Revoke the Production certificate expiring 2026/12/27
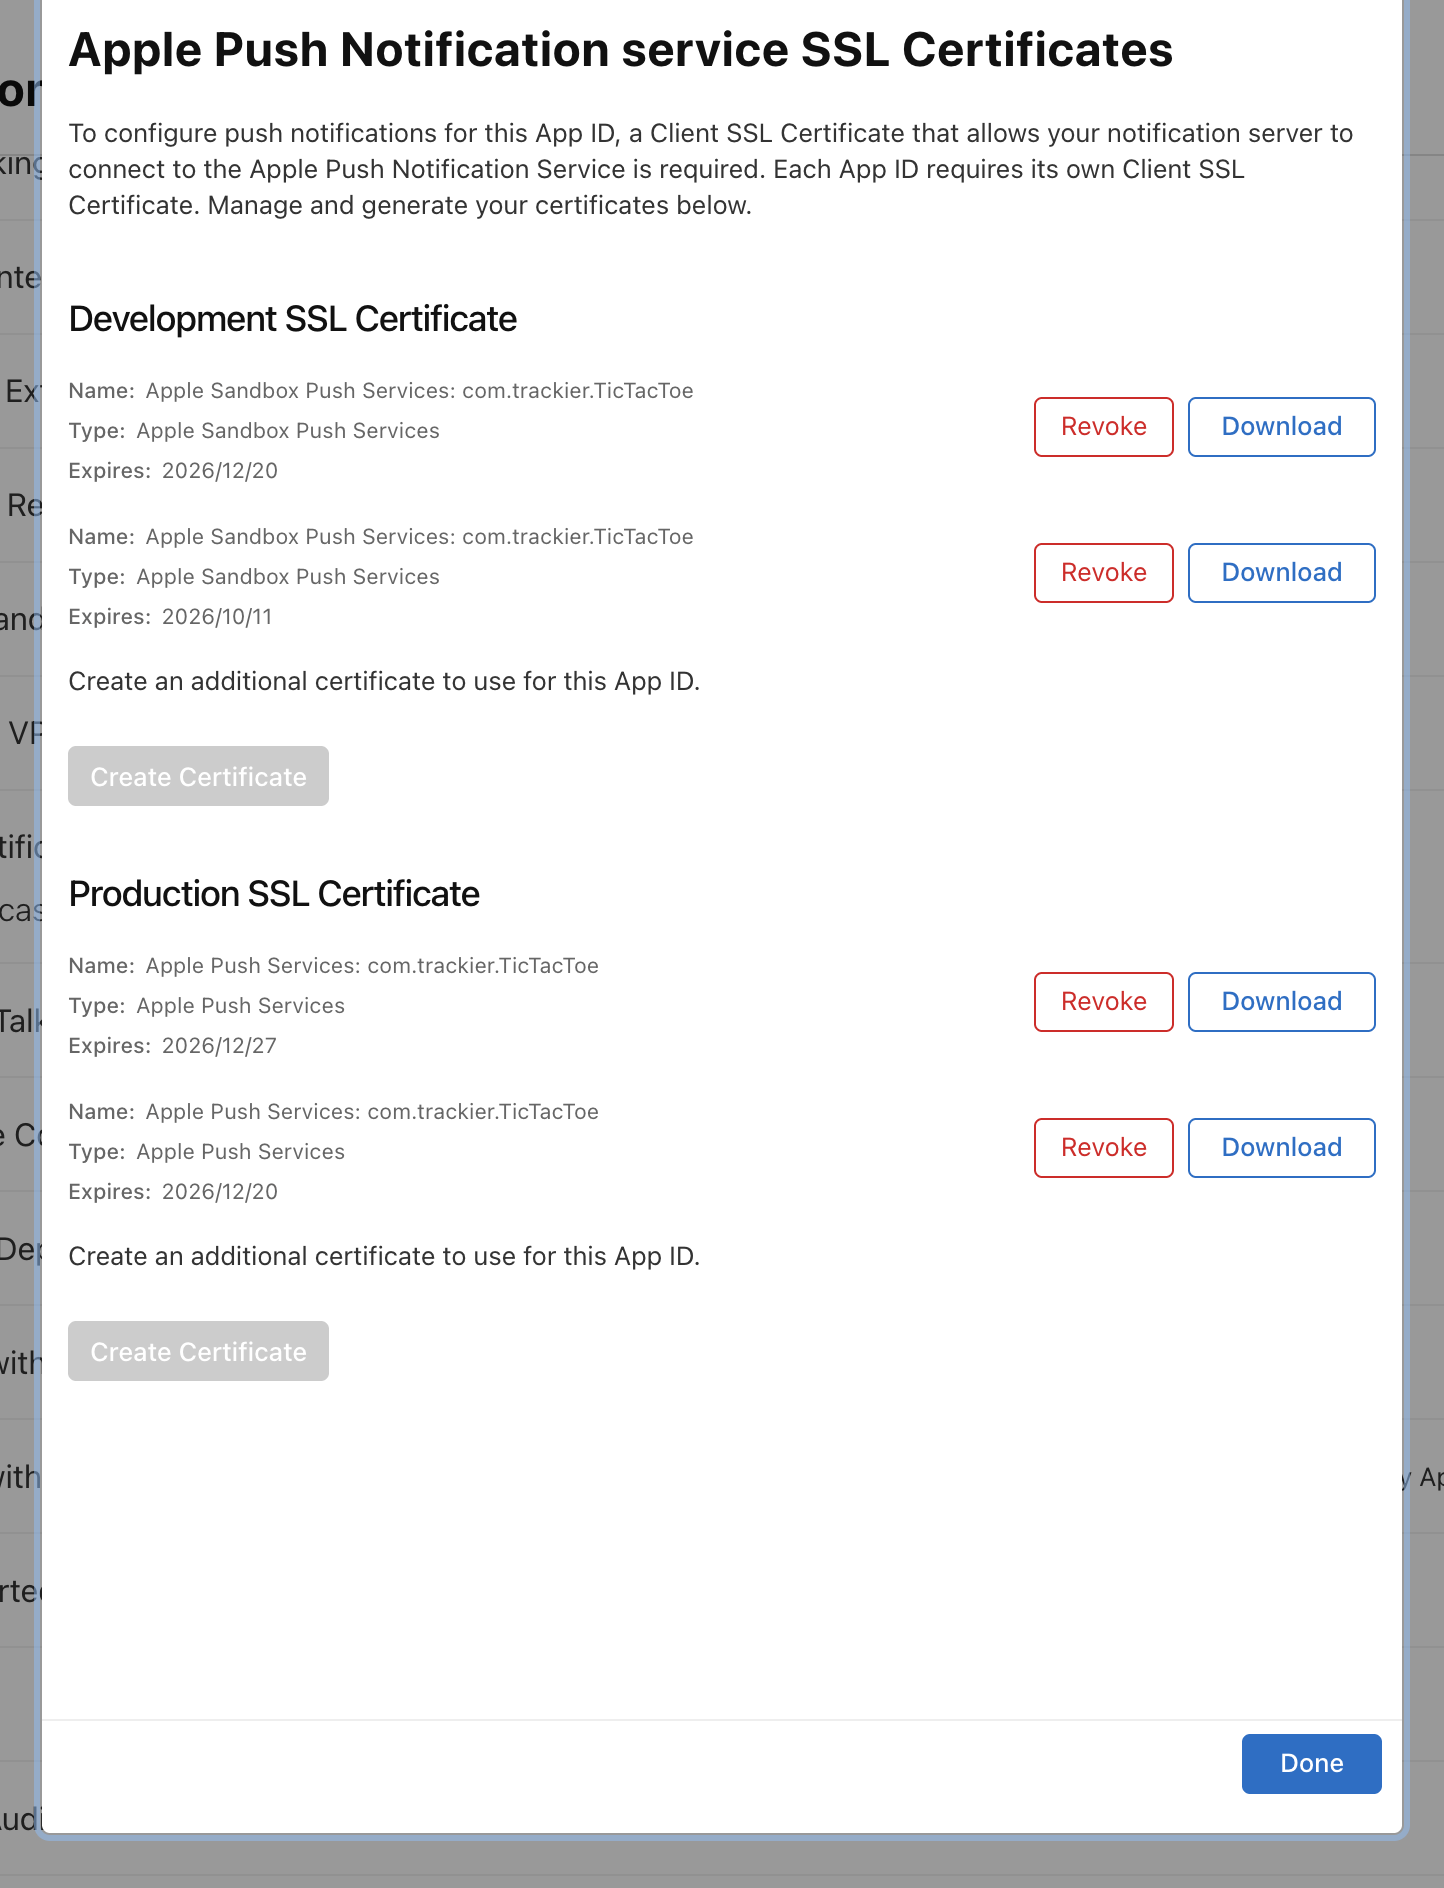1444x1888 pixels. pyautogui.click(x=1103, y=1002)
